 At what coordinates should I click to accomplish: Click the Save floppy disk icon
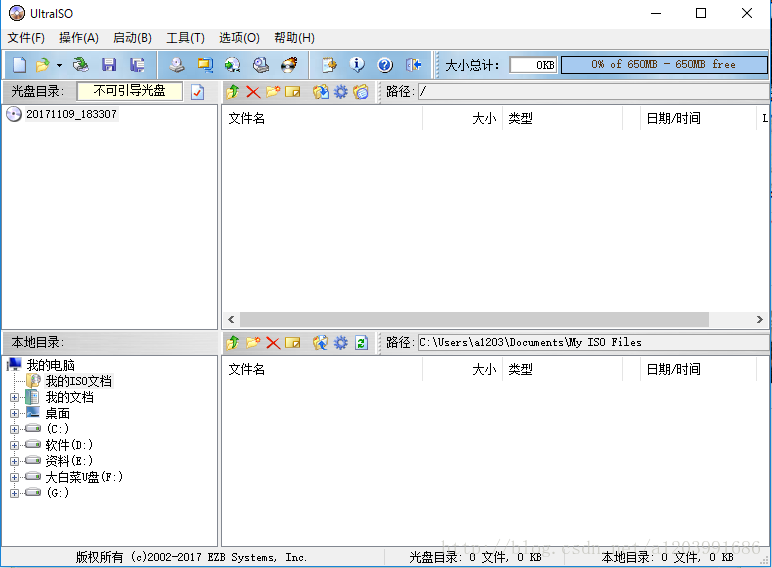tap(108, 65)
